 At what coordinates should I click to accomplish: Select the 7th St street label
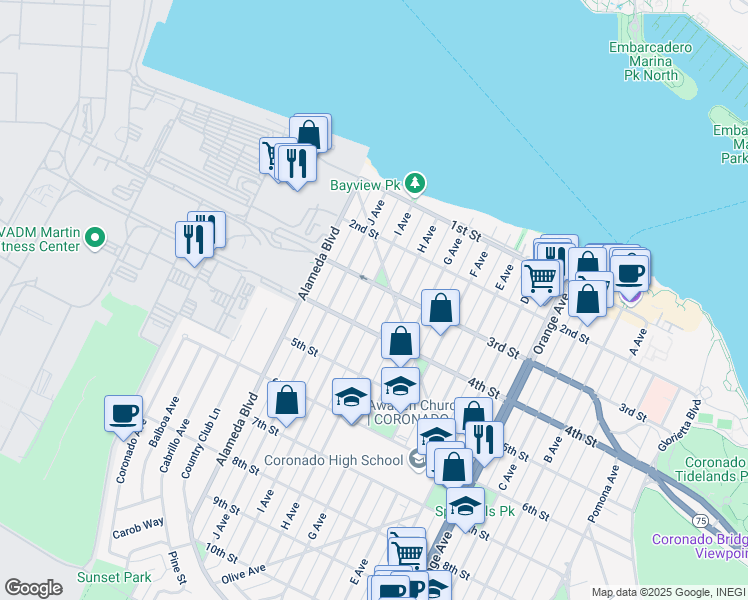coord(265,426)
